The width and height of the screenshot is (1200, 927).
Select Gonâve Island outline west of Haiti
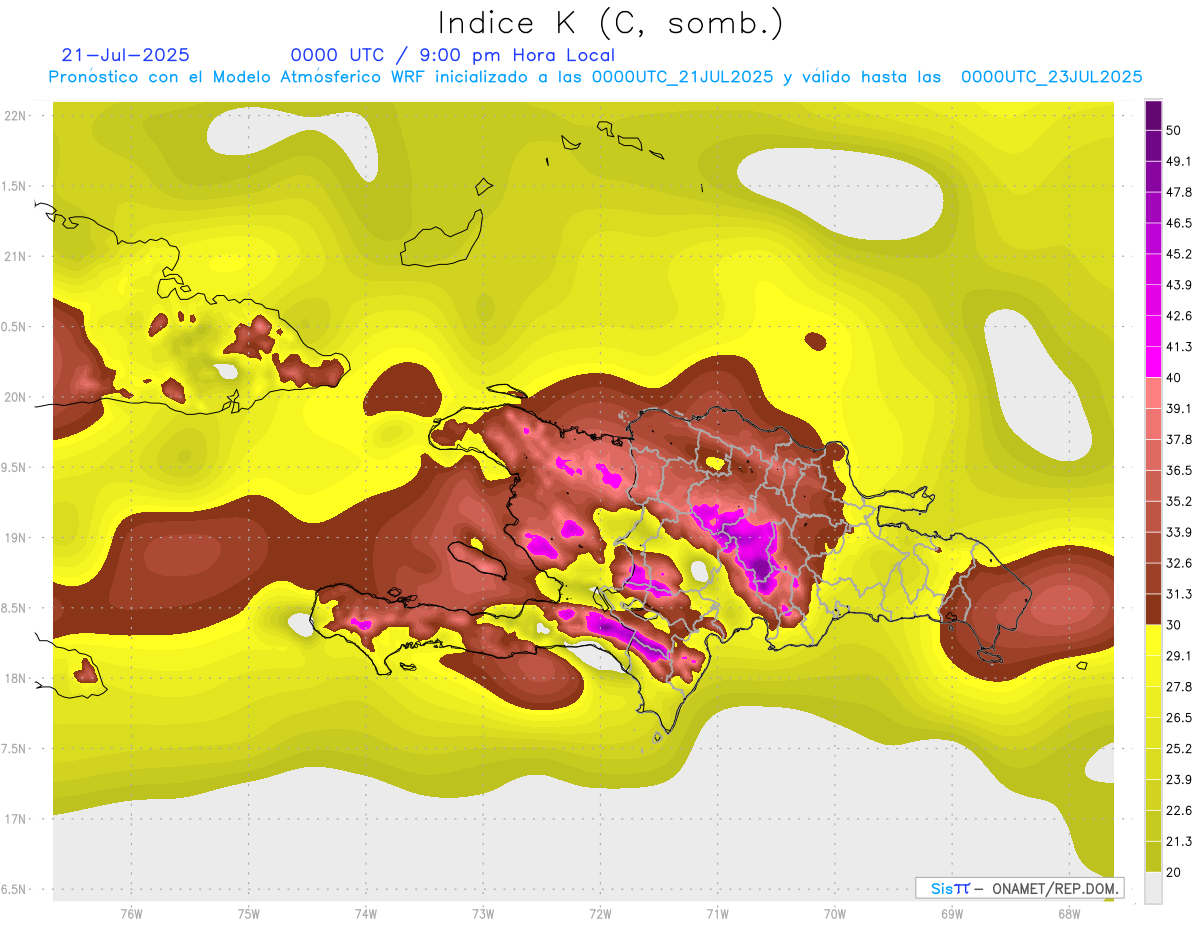(475, 558)
